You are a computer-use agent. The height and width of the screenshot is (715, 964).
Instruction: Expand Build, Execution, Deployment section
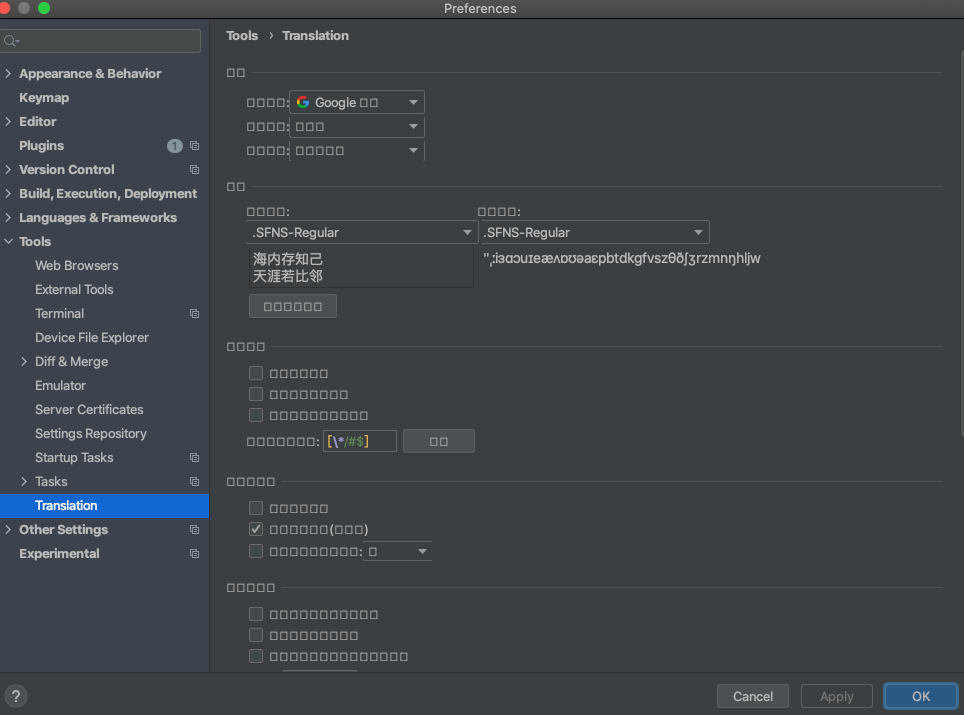(8, 193)
